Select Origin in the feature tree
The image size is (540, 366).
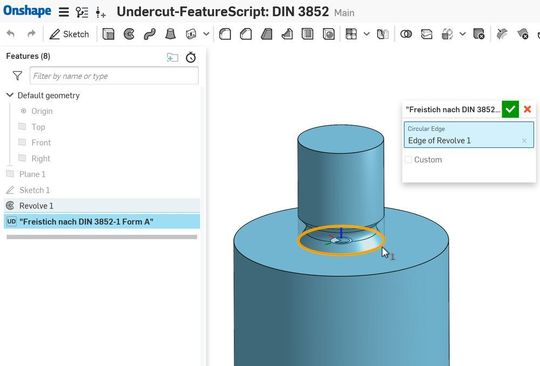(x=42, y=111)
